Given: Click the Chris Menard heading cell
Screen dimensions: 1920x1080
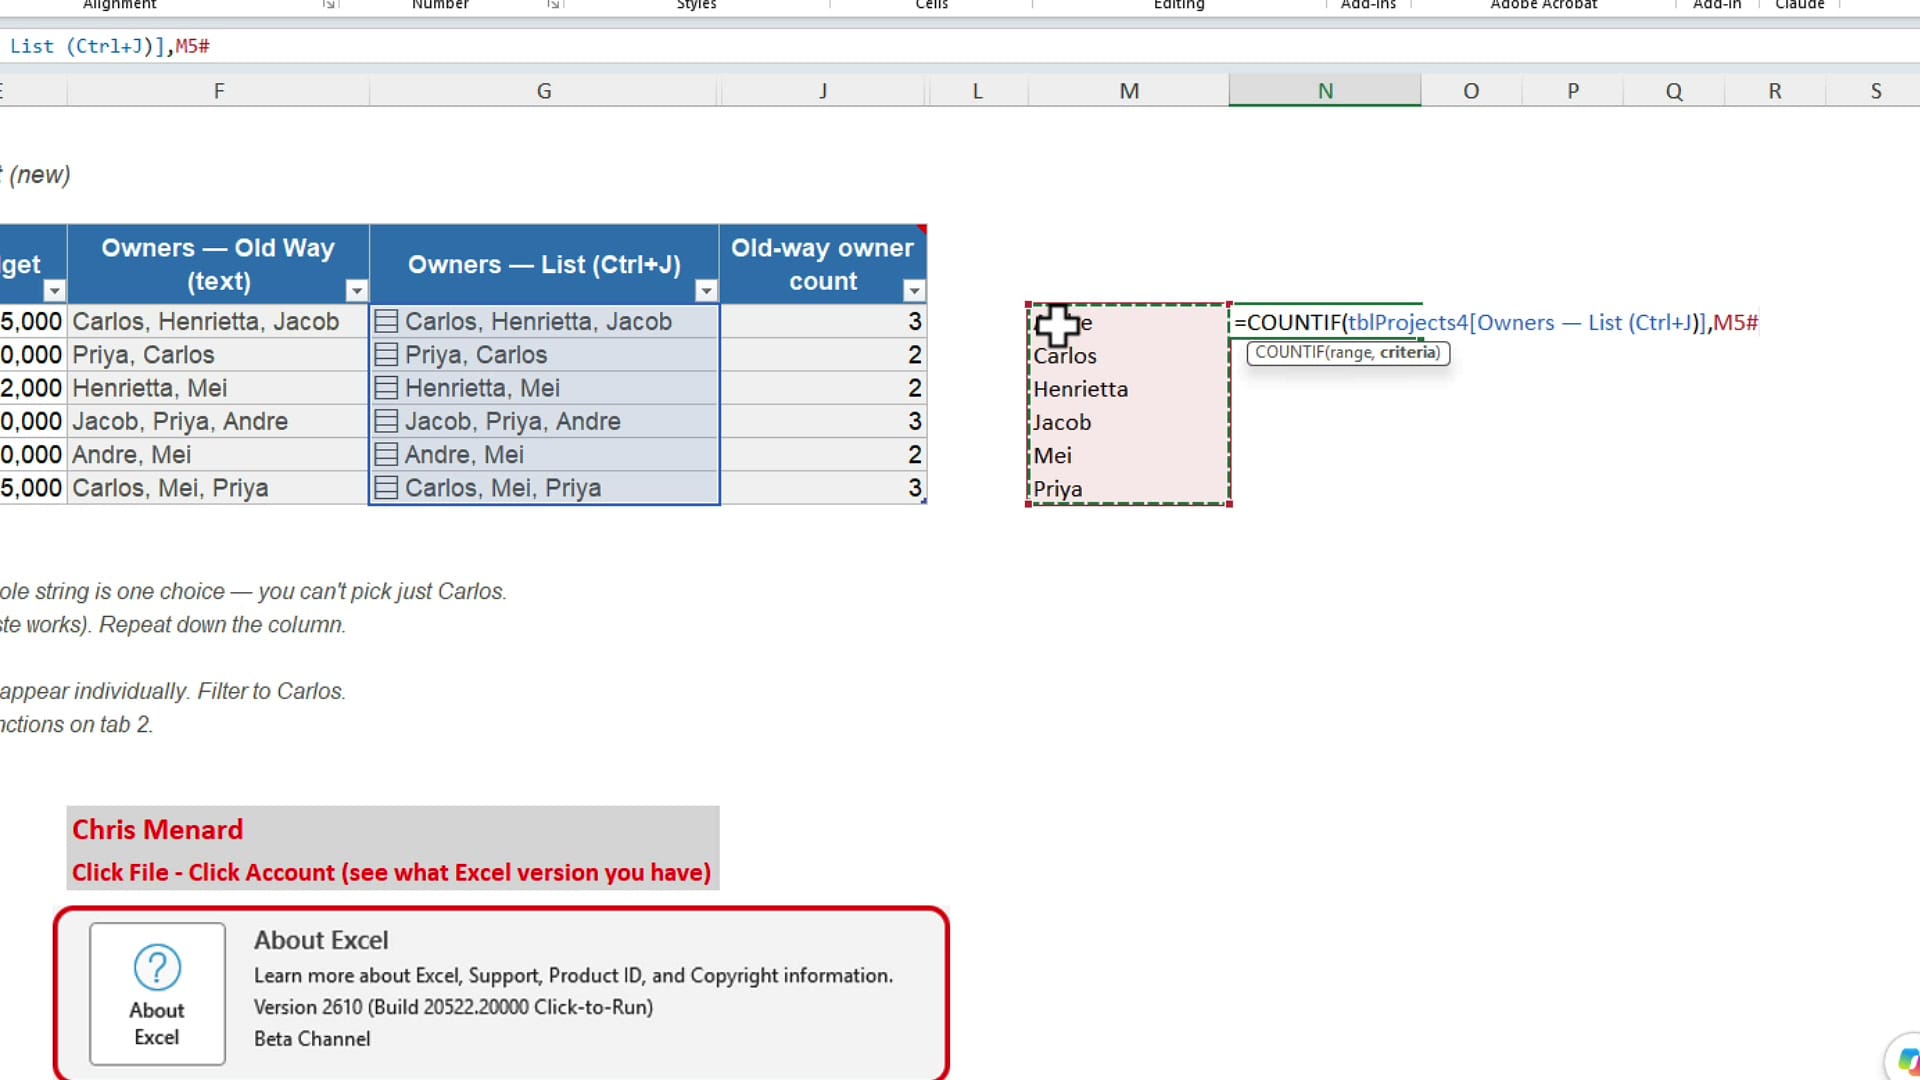Looking at the screenshot, I should (x=393, y=830).
